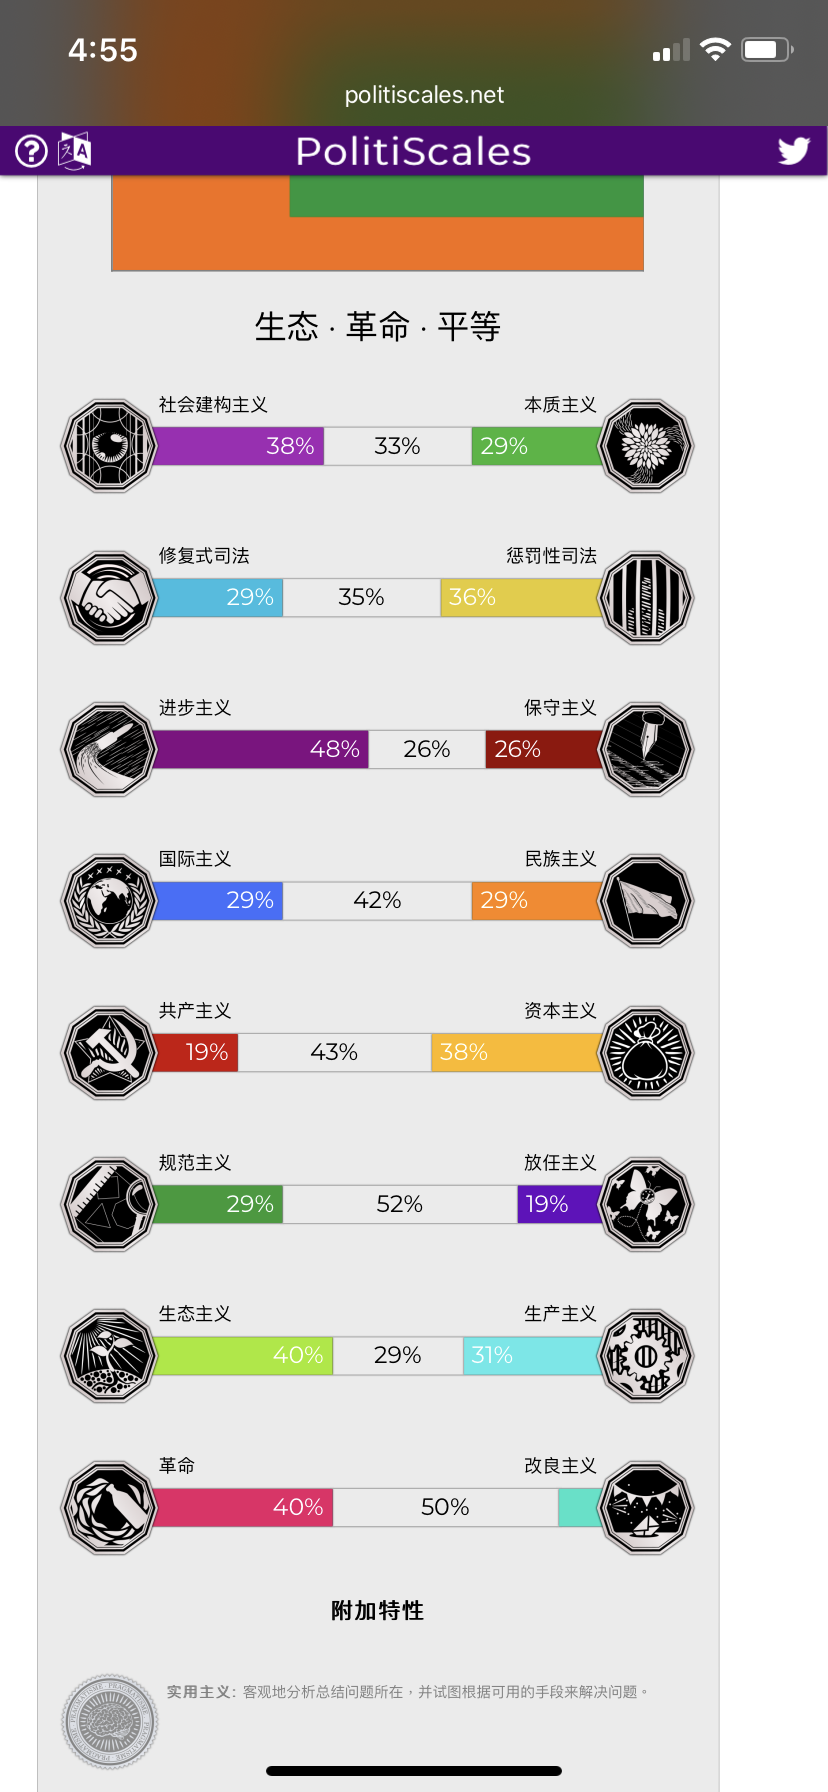828x1792 pixels.
Task: Share results via the Twitter bird icon
Action: pos(794,151)
